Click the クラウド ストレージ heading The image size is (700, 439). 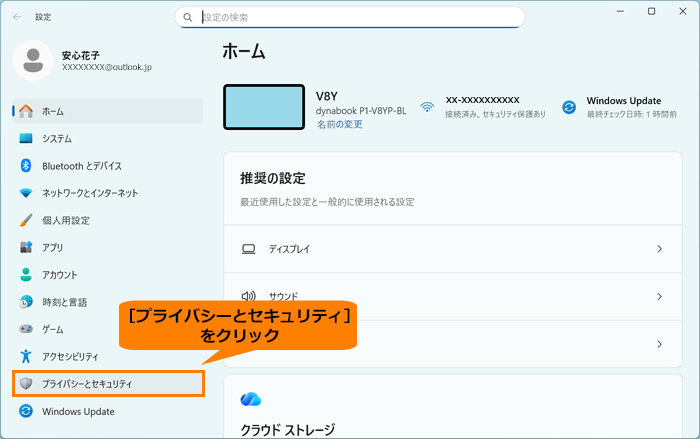pyautogui.click(x=288, y=430)
